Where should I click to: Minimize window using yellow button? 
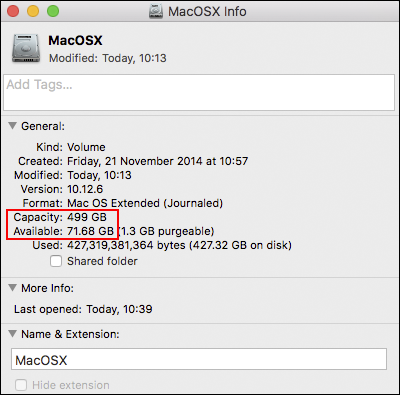click(x=33, y=11)
